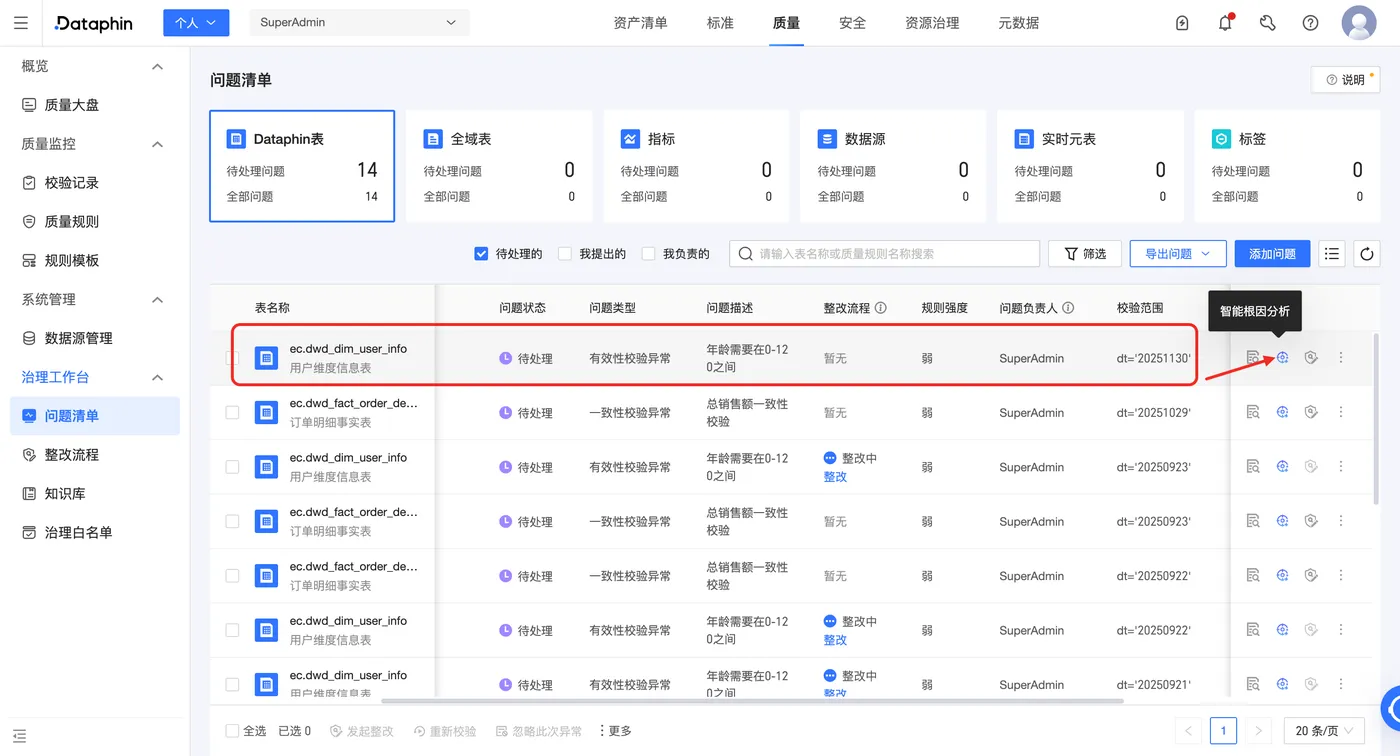Open the 导出问题 dropdown
Viewport: 1400px width, 756px height.
(1178, 254)
